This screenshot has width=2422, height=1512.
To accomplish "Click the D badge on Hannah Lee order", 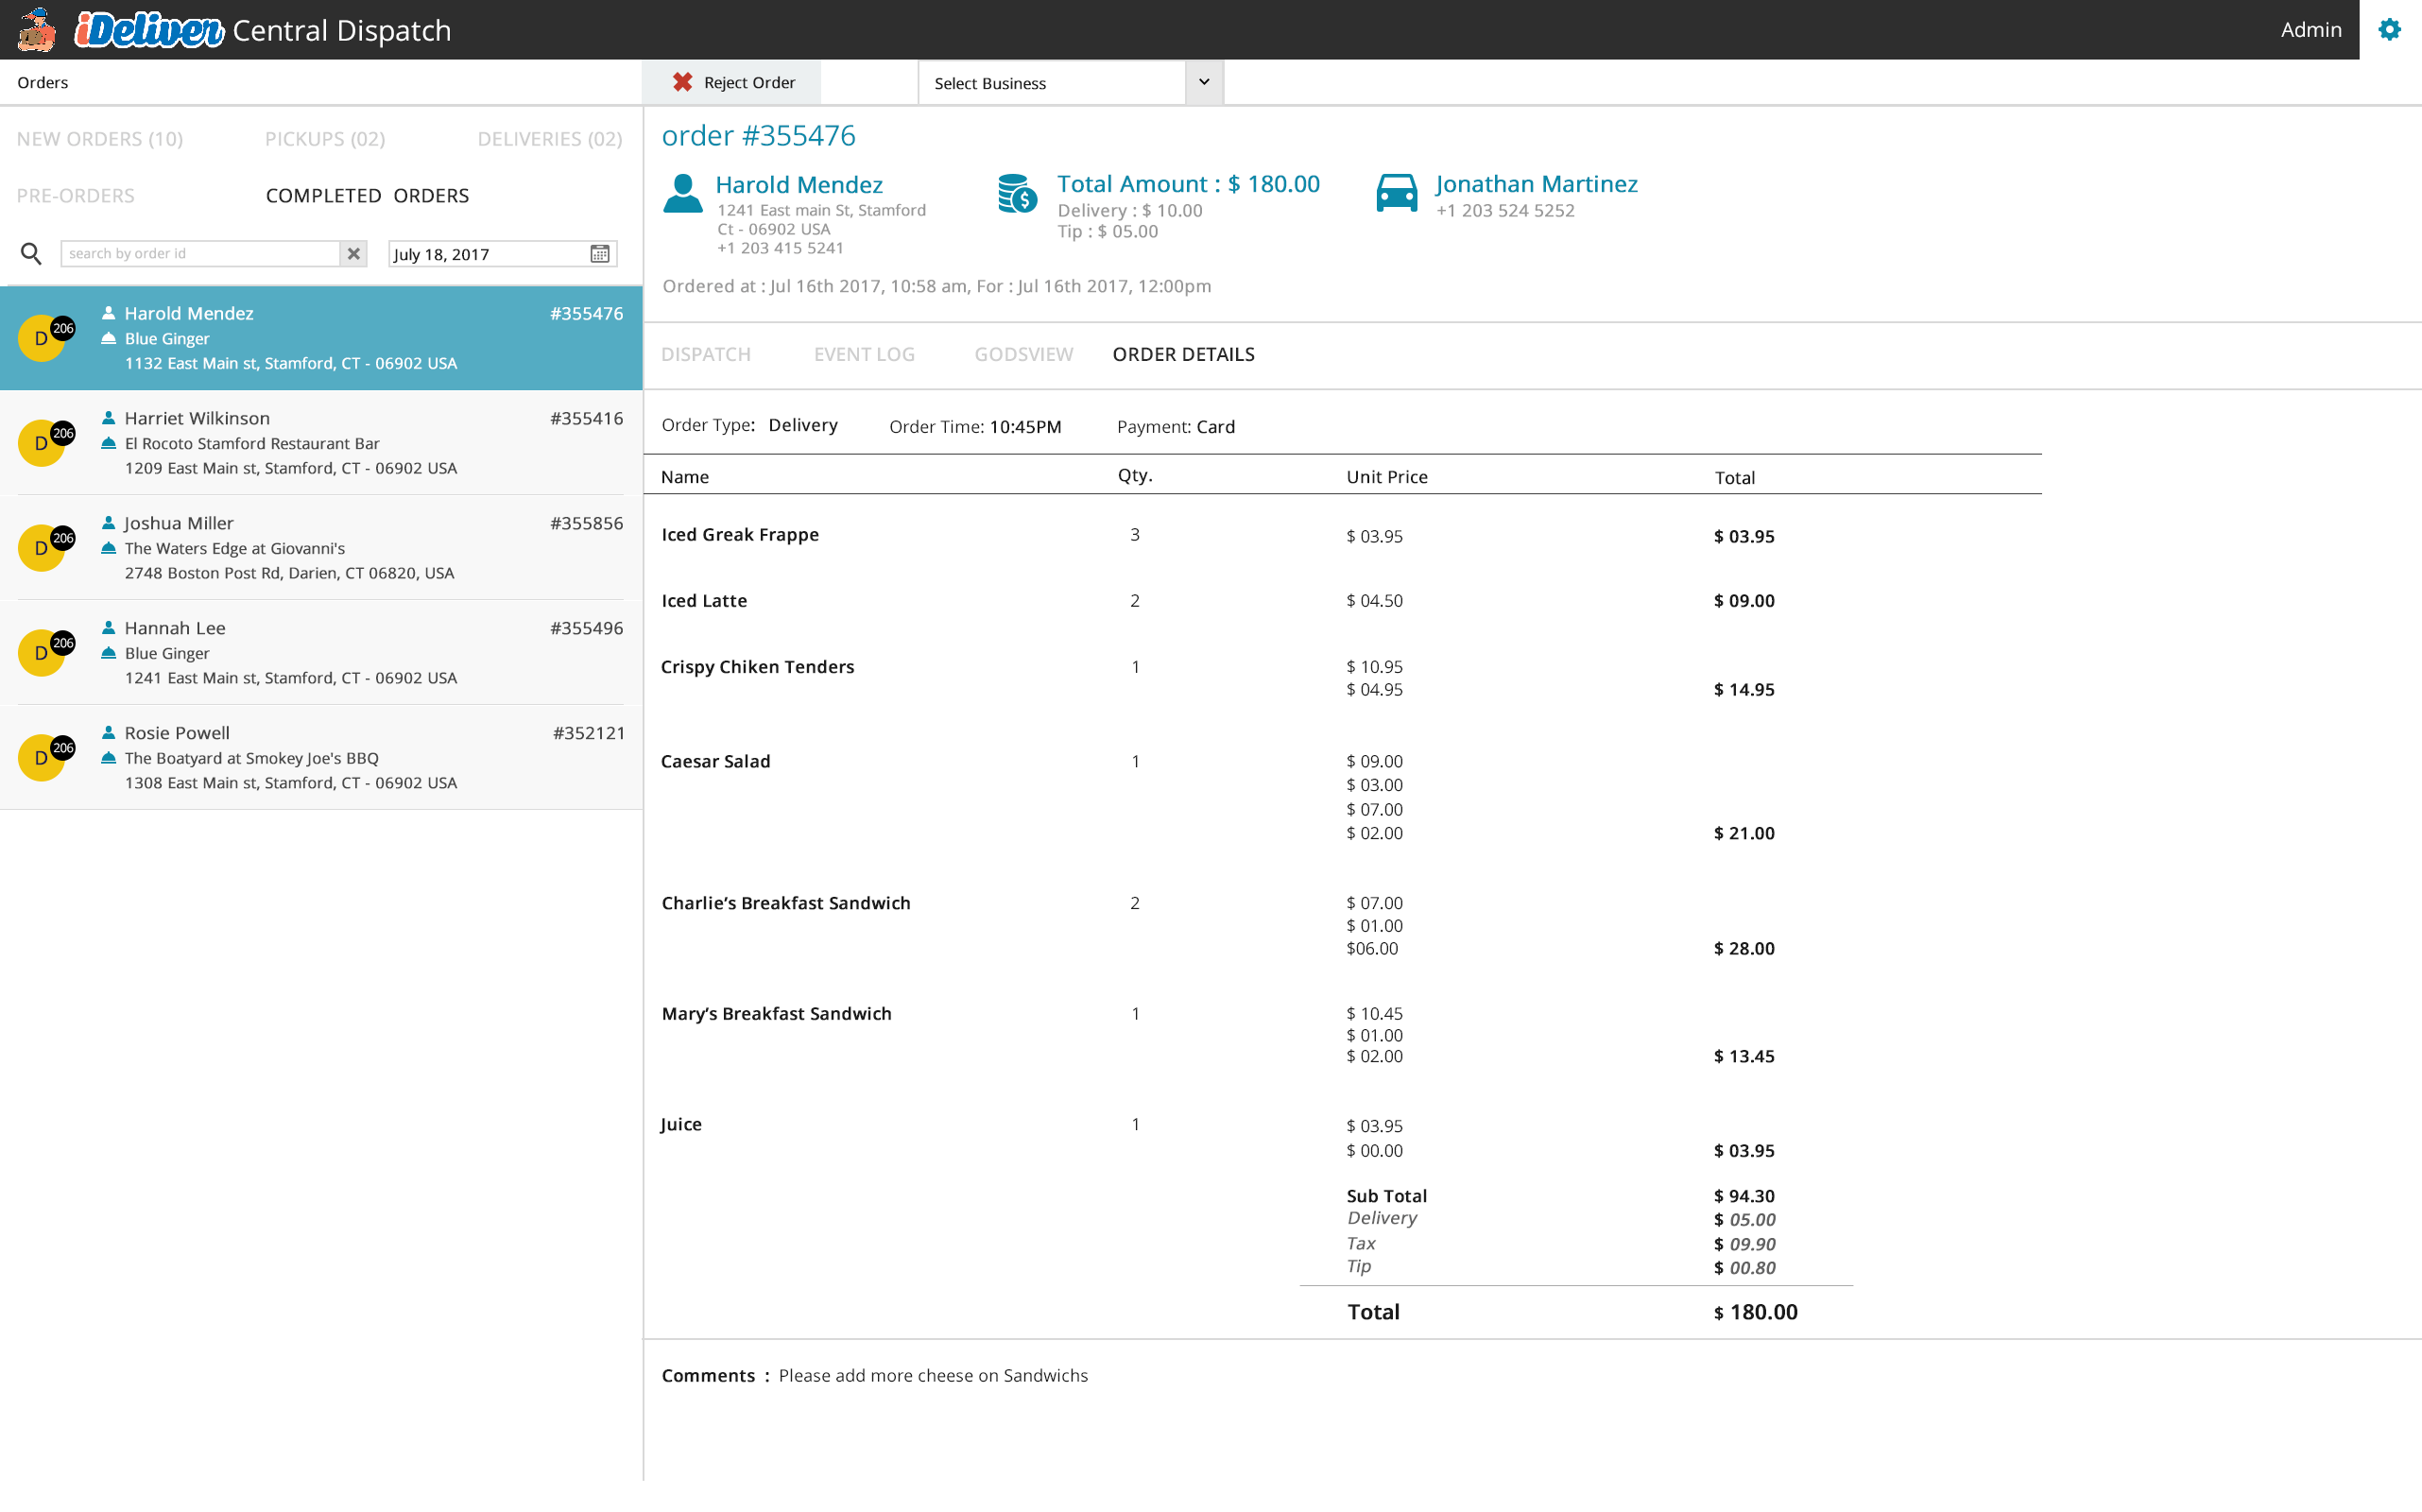I will click(x=42, y=653).
